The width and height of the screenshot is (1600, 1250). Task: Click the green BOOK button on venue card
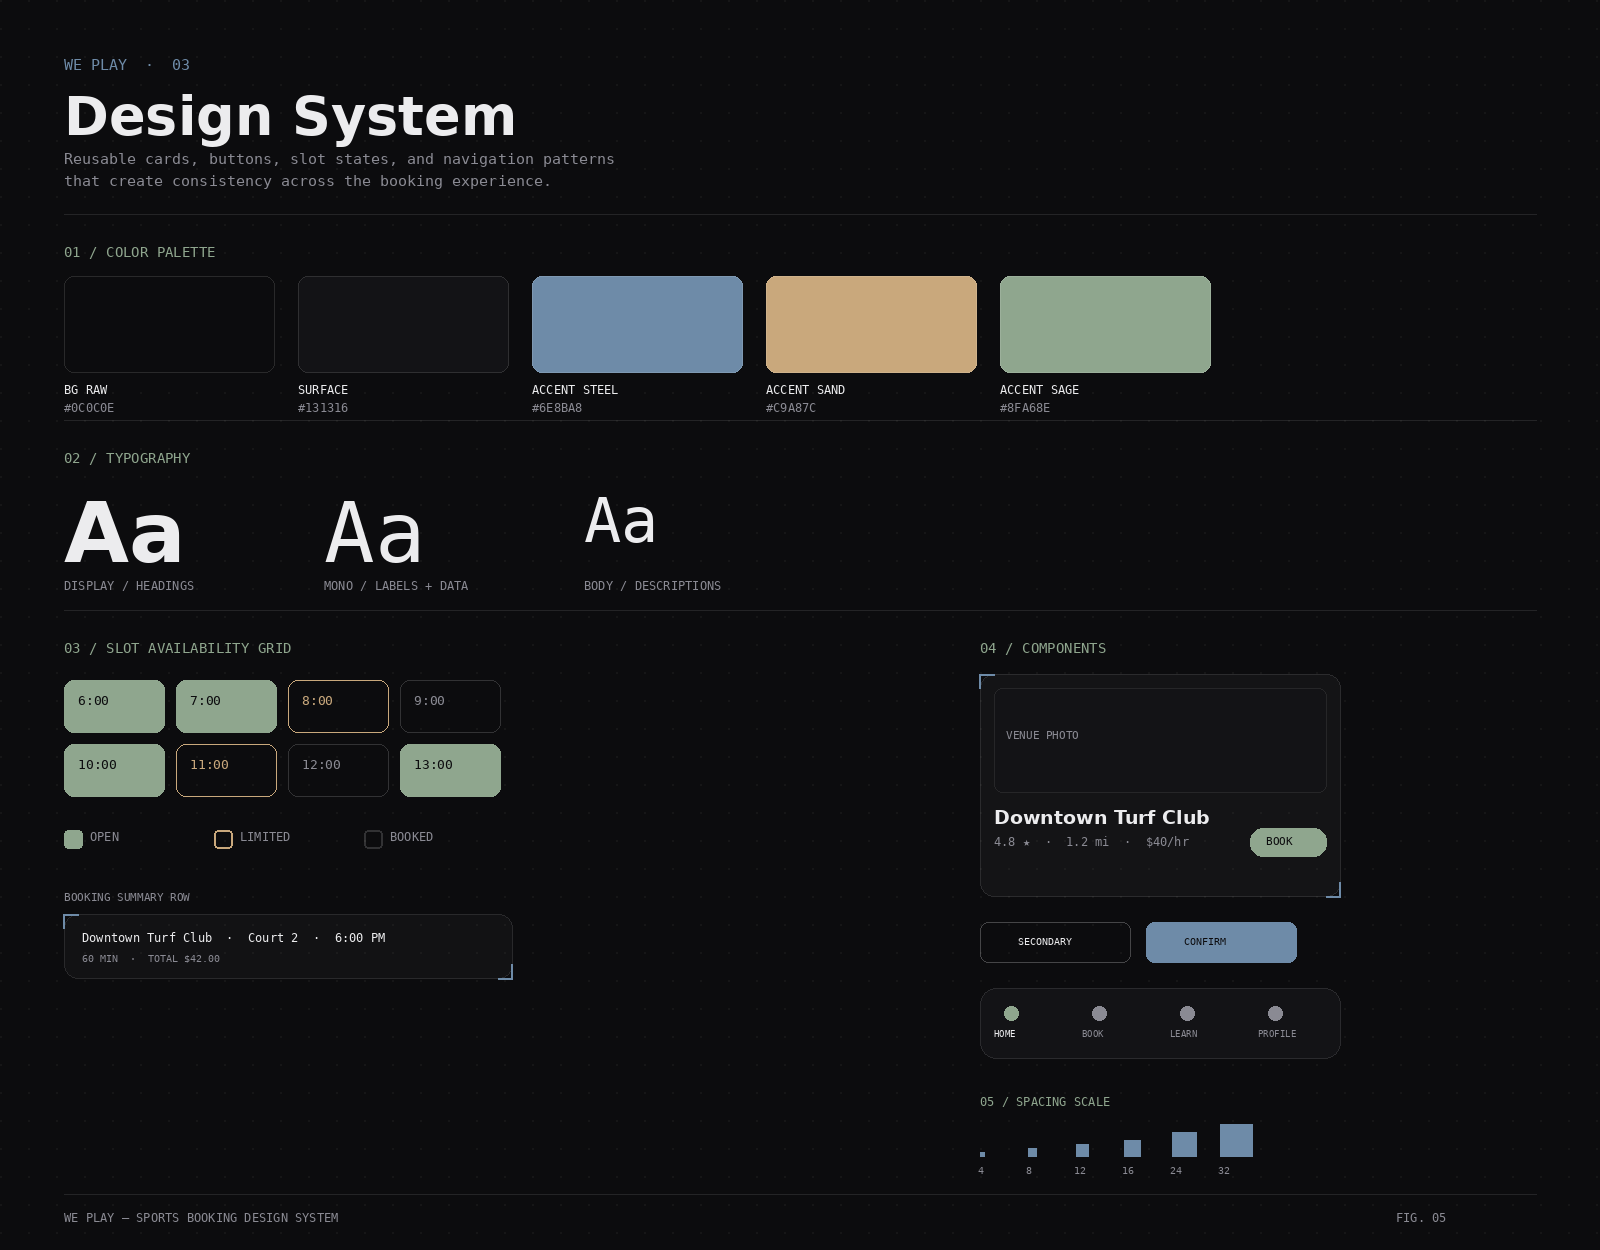[x=1288, y=842]
